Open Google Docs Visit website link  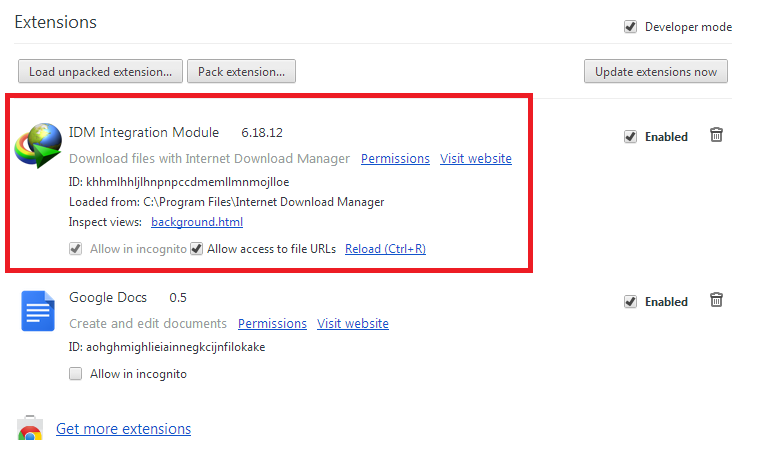tap(353, 324)
